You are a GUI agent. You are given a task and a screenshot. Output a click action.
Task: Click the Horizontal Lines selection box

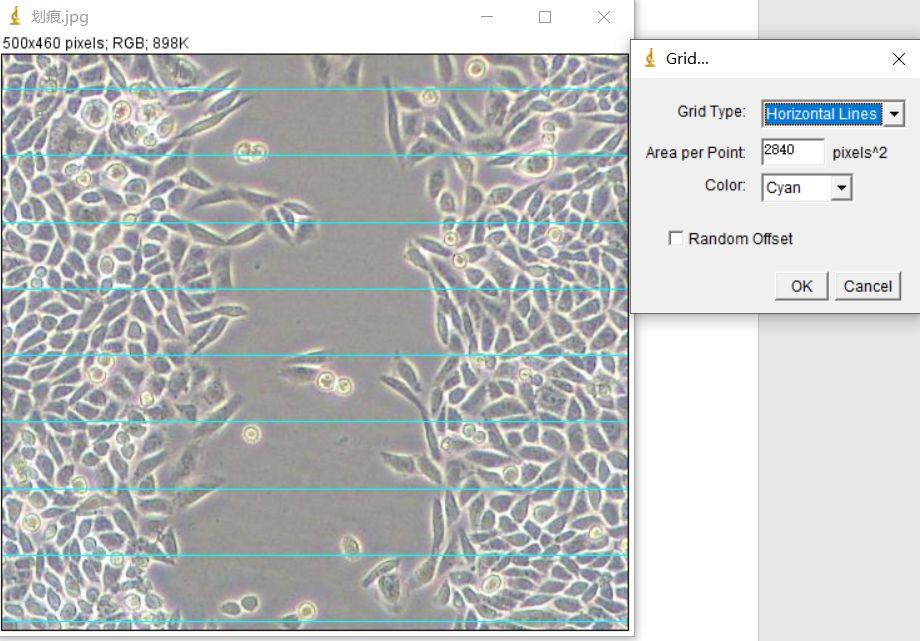821,114
